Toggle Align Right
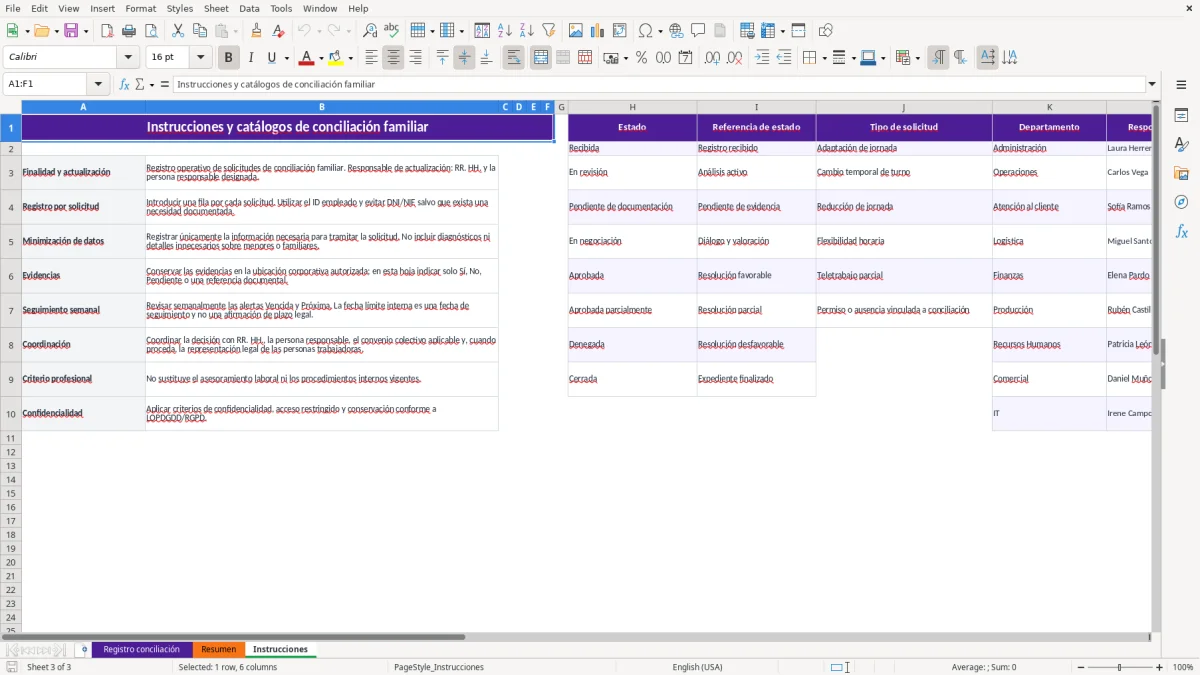 pos(415,58)
